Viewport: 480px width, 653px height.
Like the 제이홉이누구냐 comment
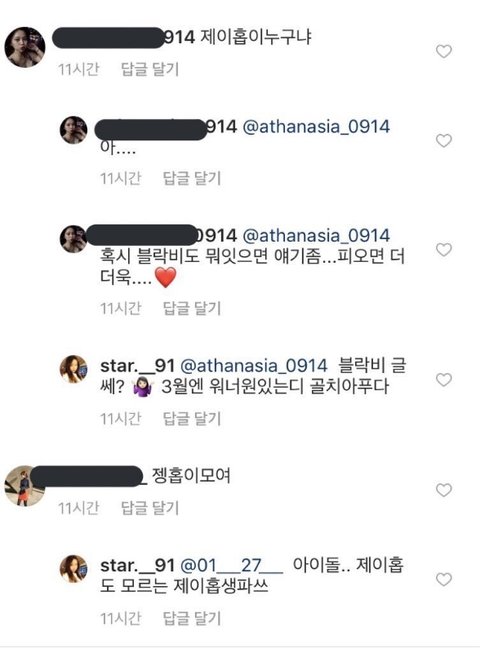[x=444, y=52]
